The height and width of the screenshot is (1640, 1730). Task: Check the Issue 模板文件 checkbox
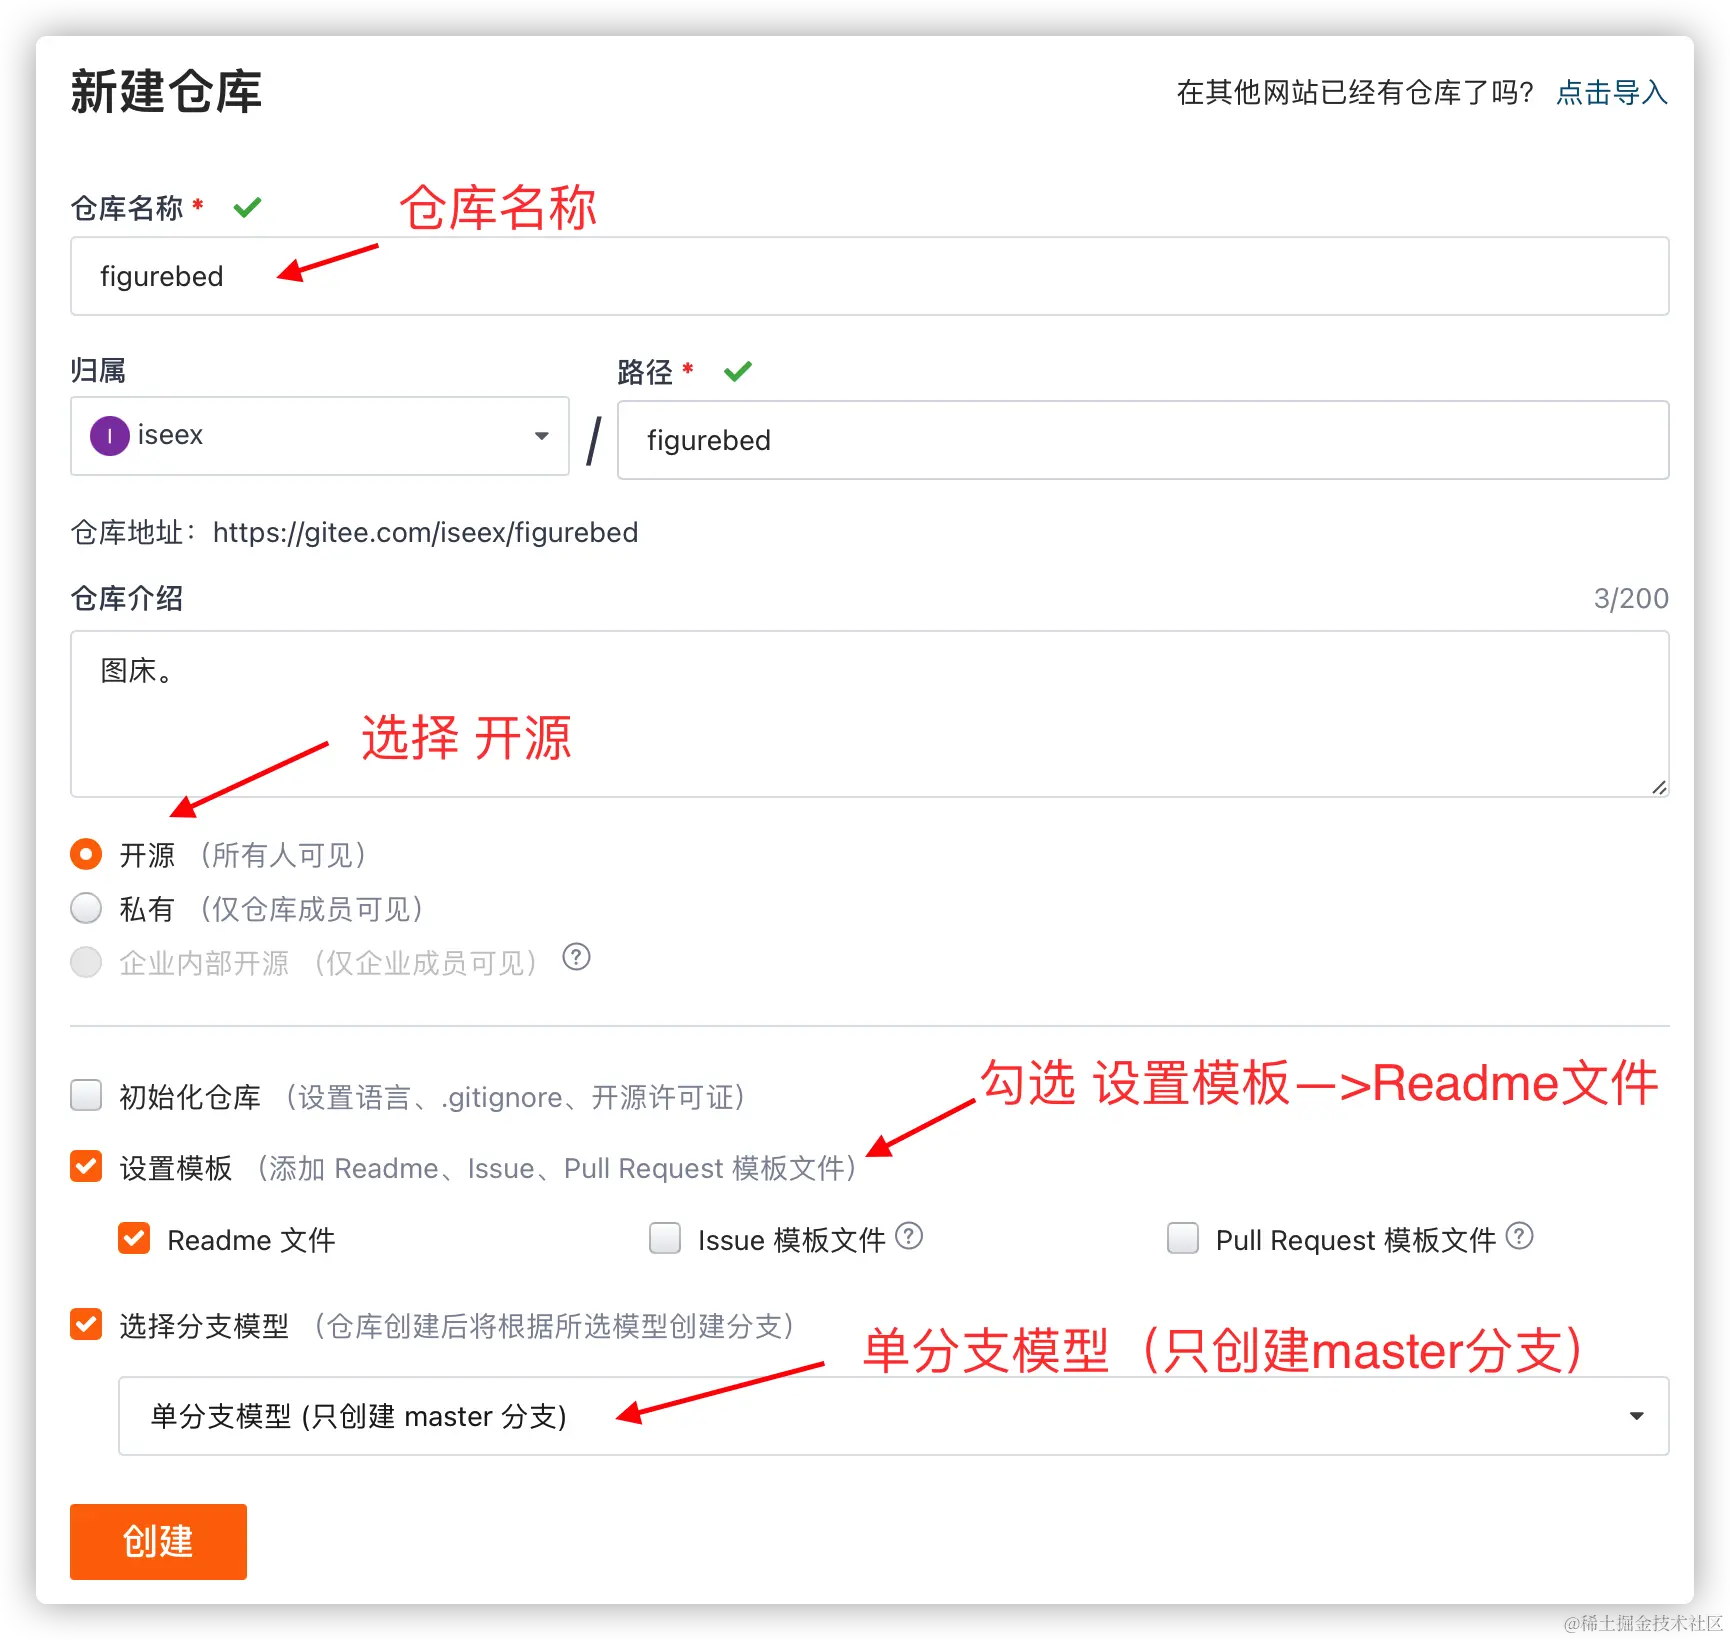click(x=665, y=1238)
